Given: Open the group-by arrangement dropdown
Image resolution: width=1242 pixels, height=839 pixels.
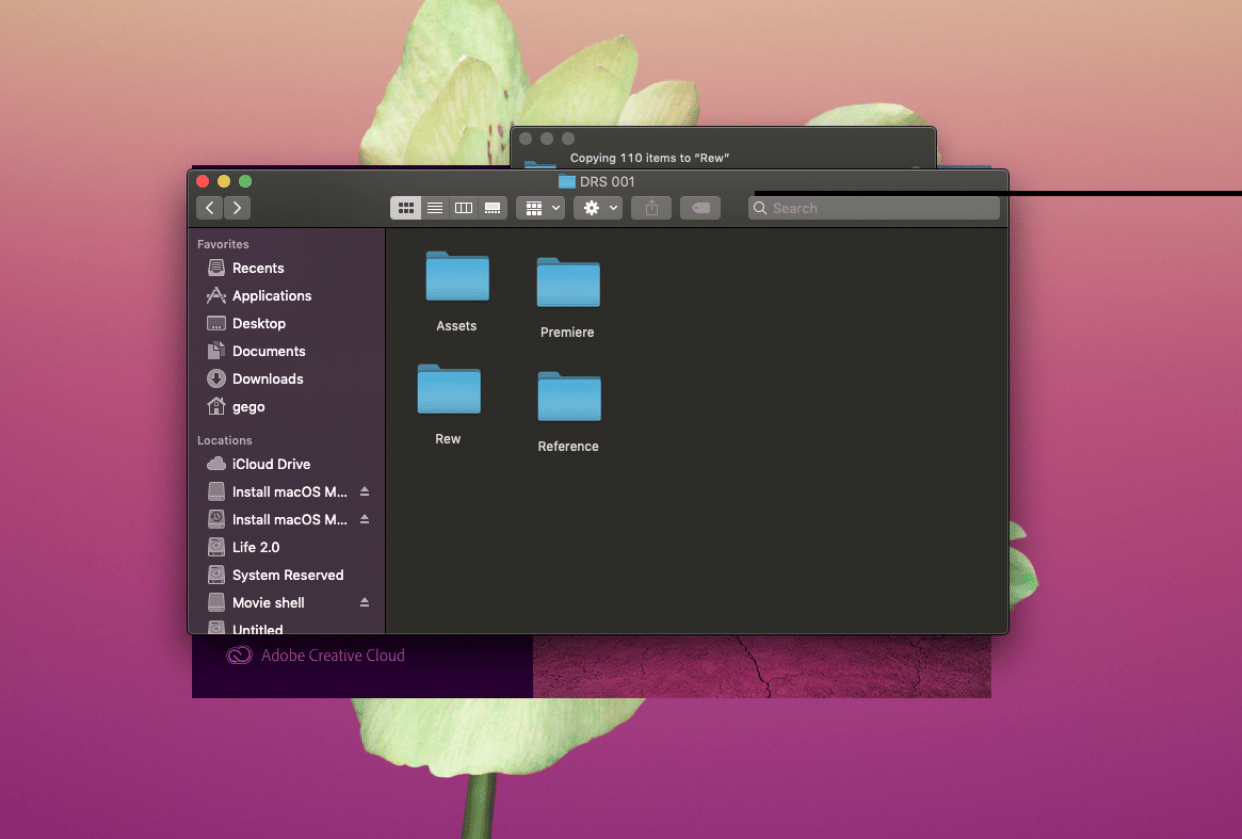Looking at the screenshot, I should pos(541,208).
